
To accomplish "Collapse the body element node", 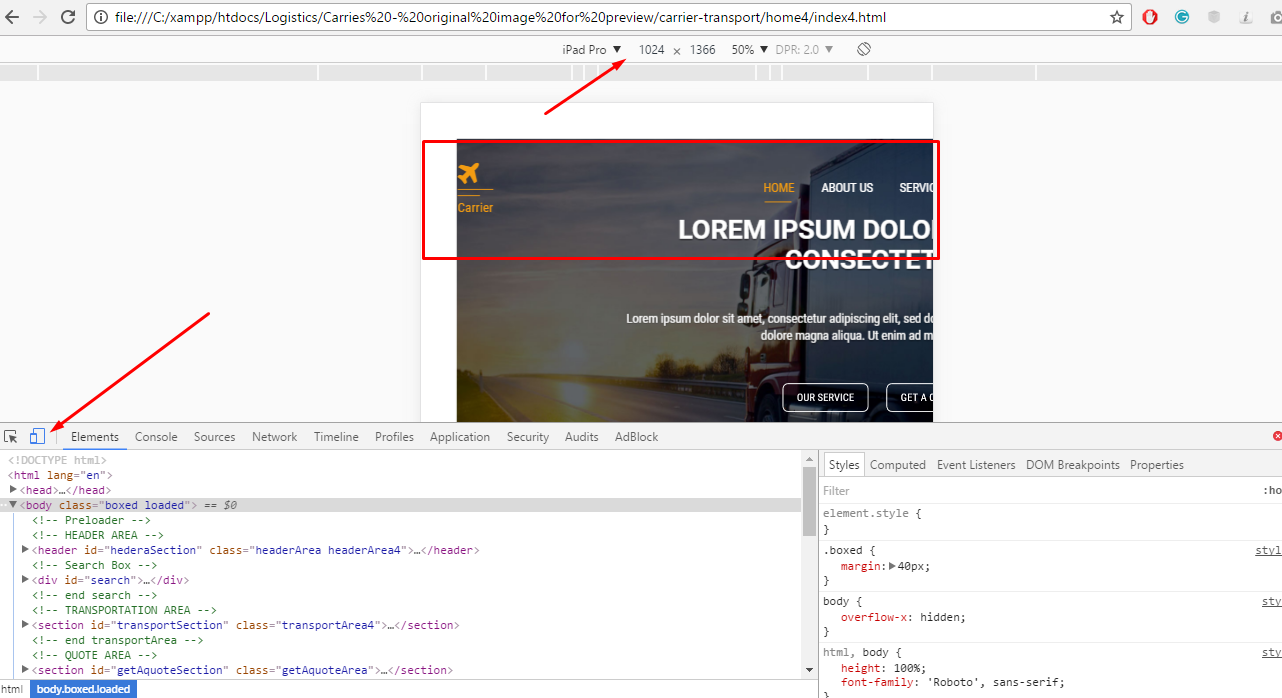I will (x=14, y=505).
